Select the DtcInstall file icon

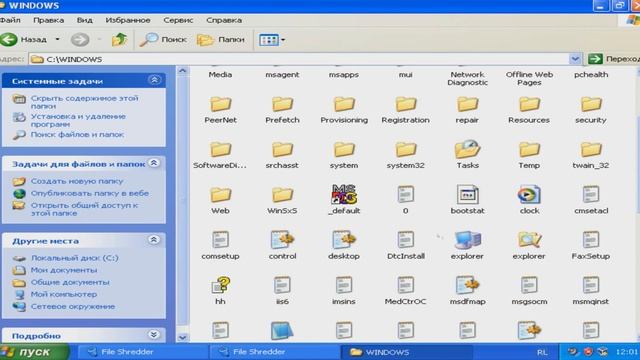point(405,240)
